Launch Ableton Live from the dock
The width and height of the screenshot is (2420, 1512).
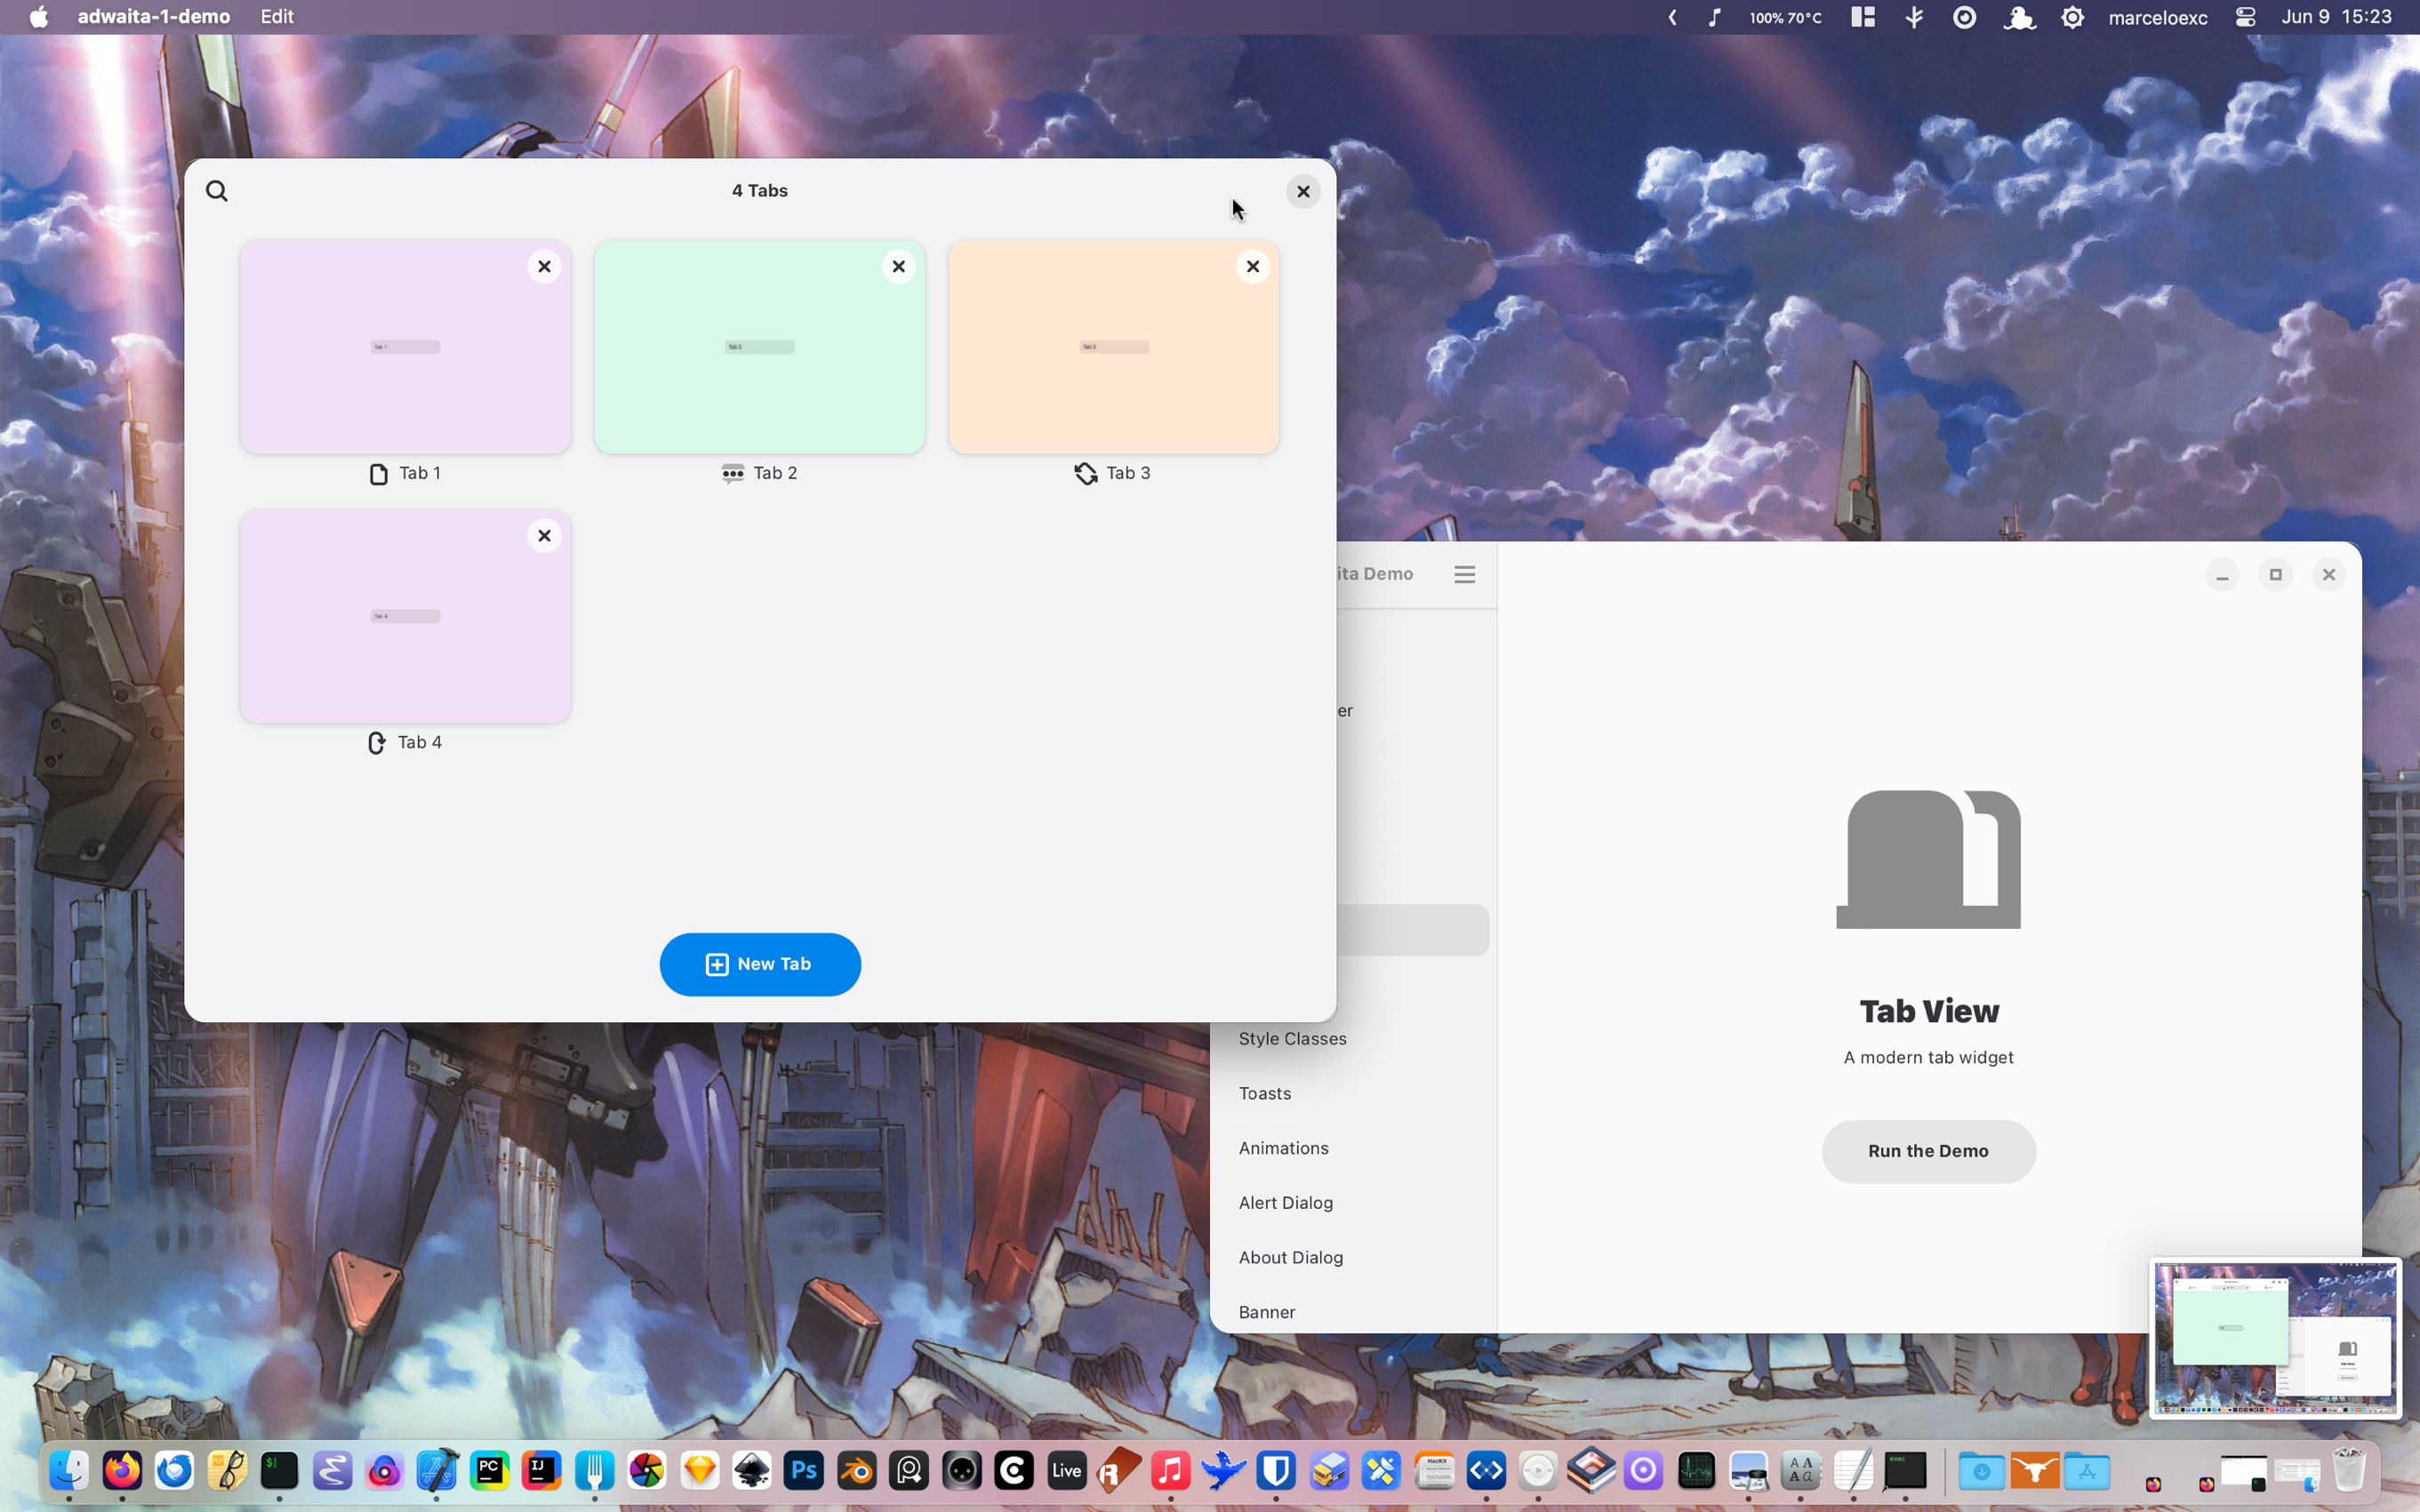(x=1067, y=1470)
